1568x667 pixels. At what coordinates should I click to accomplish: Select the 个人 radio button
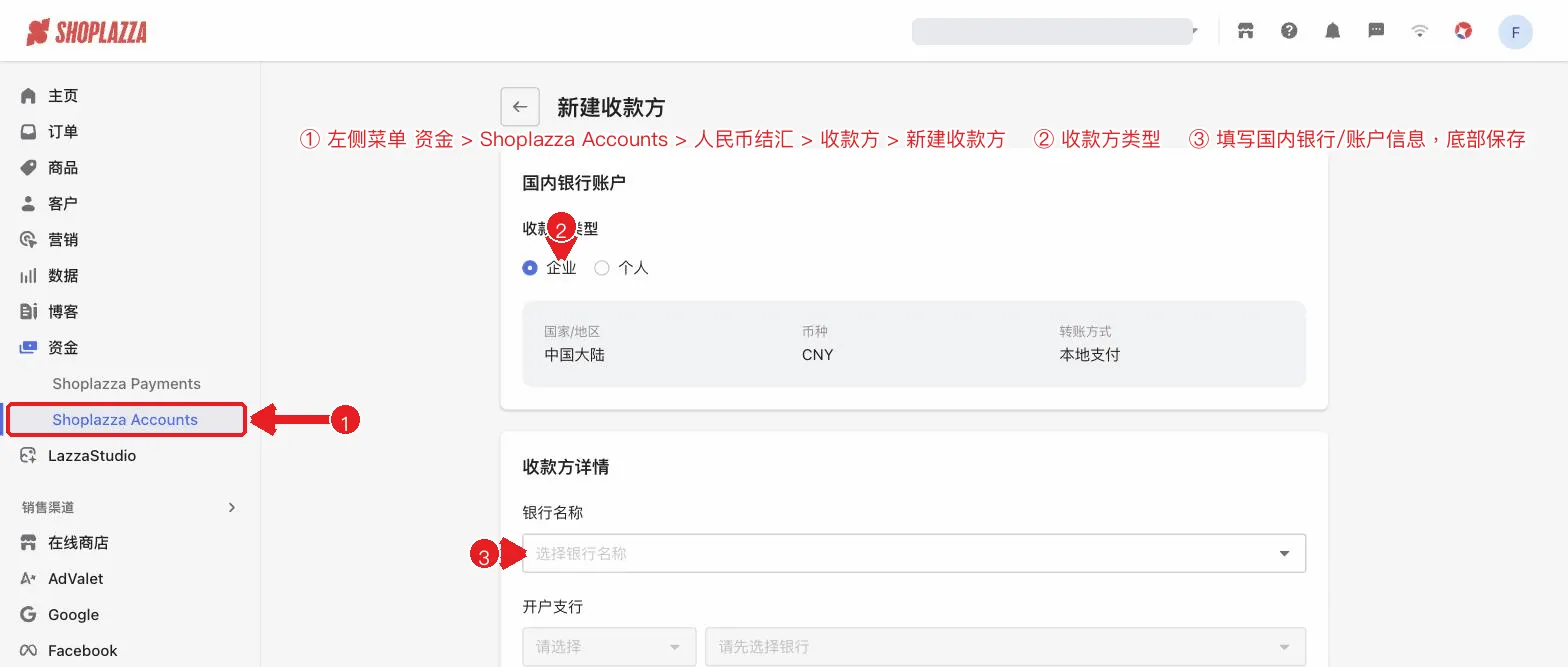601,268
